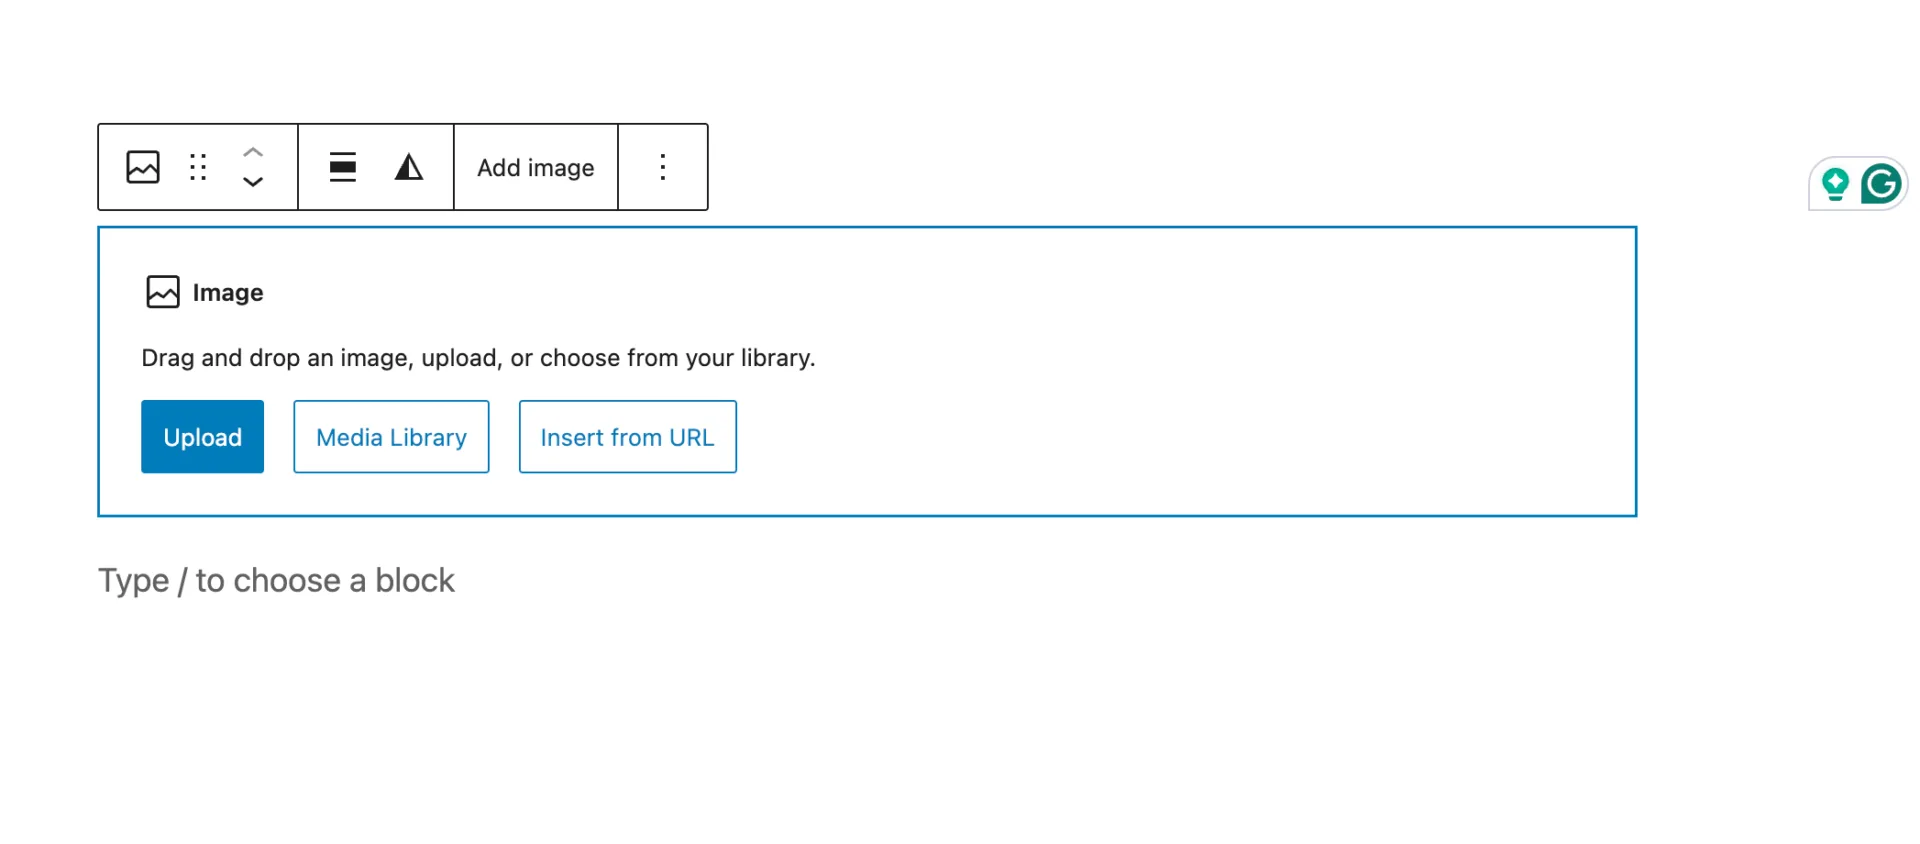Screen dimensions: 1920x844
Task: Open the Media Library
Action: pos(391,437)
